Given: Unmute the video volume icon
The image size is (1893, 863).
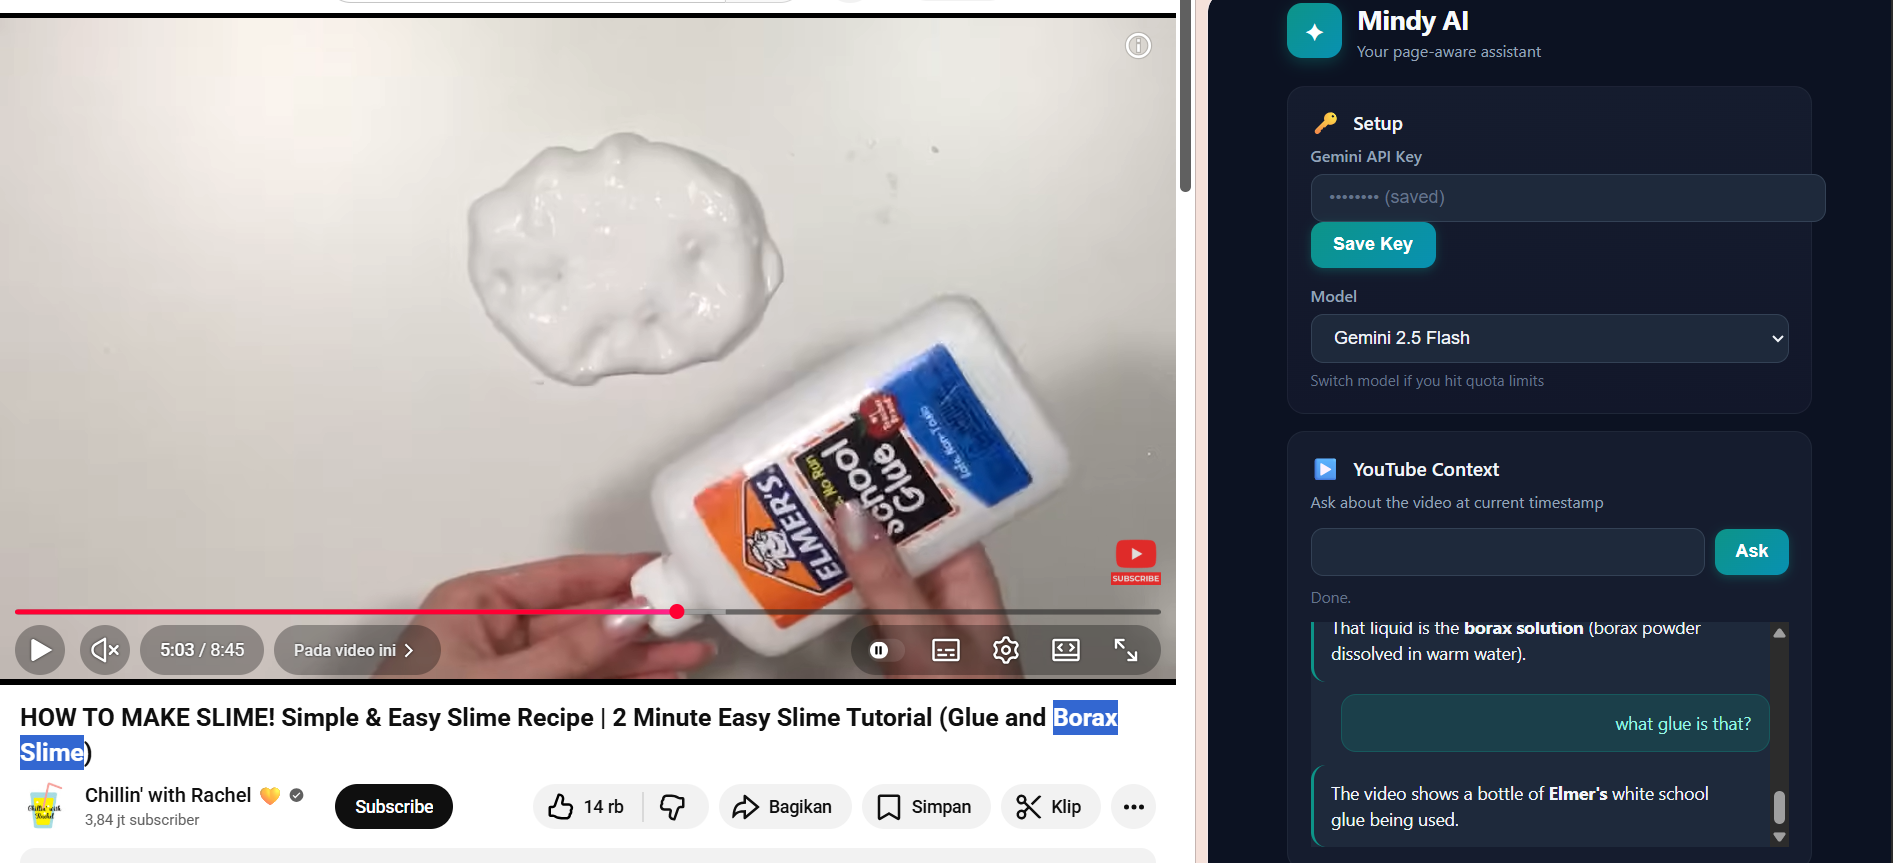Looking at the screenshot, I should click(105, 650).
